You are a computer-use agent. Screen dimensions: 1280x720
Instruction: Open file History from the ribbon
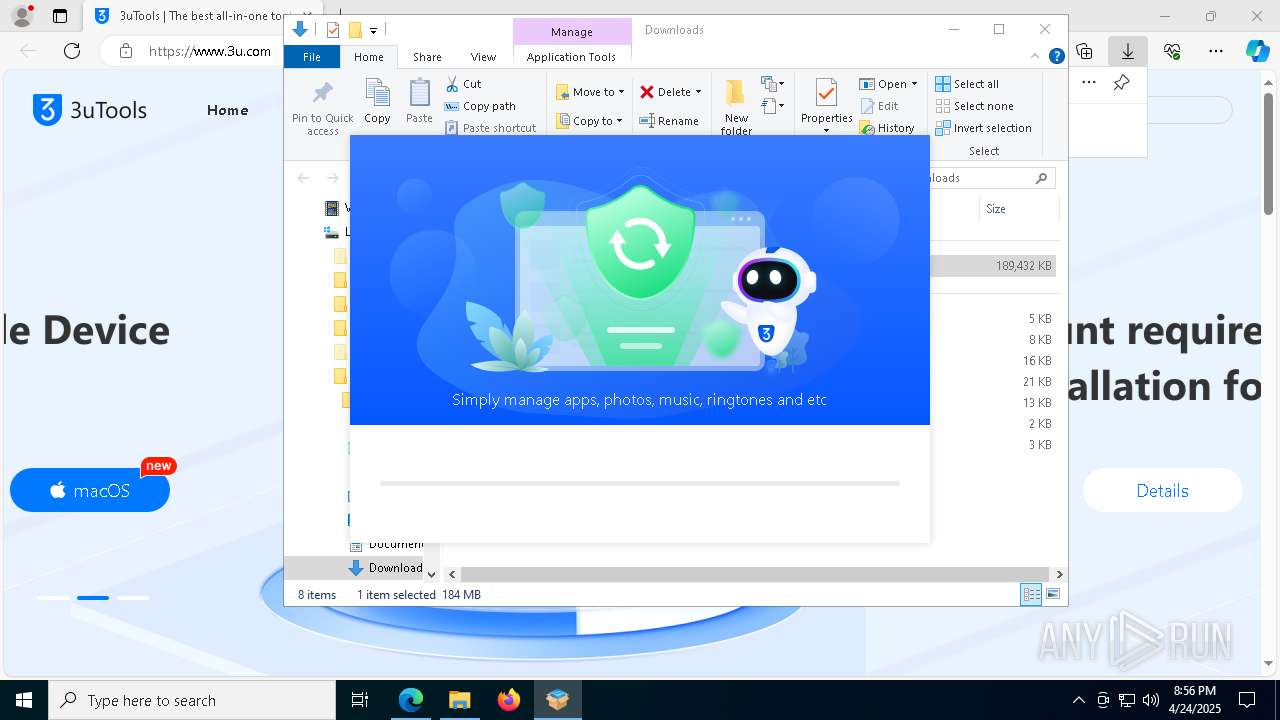887,128
